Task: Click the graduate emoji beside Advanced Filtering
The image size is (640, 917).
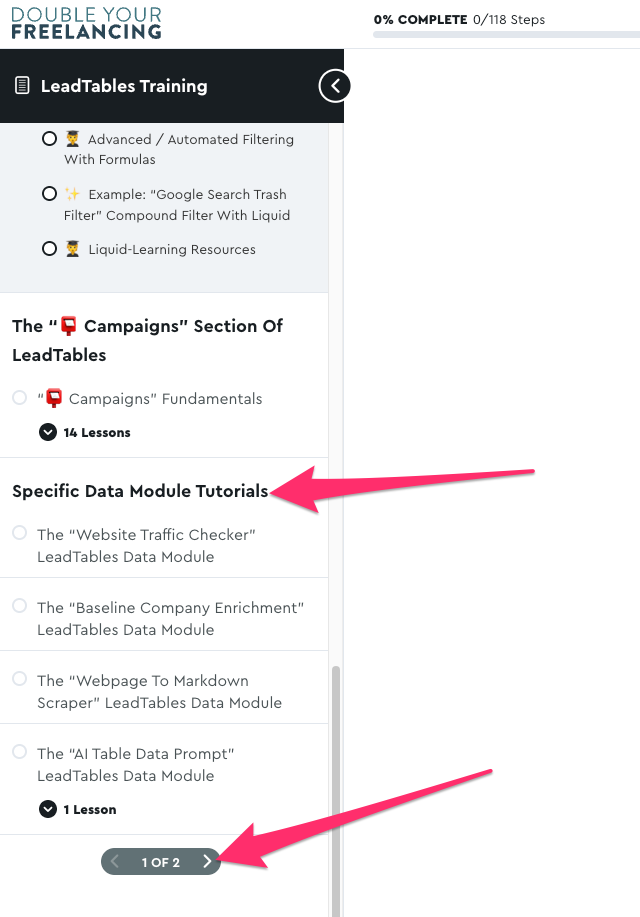Action: tap(73, 139)
